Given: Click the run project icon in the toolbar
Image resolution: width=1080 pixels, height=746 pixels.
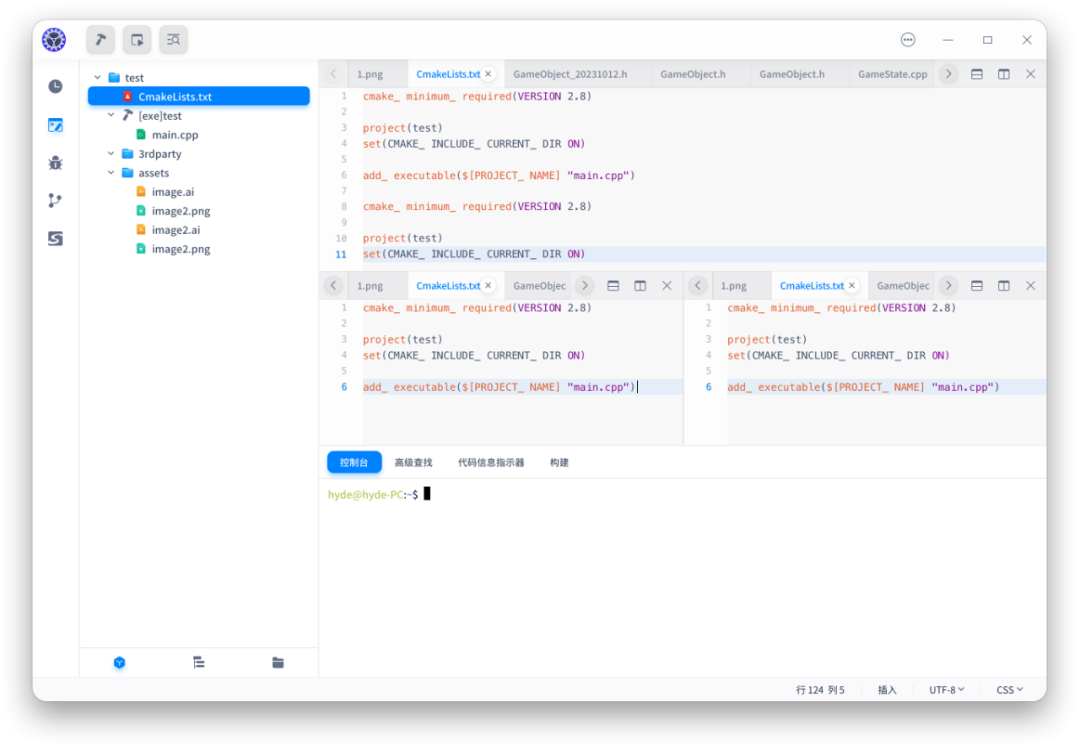Looking at the screenshot, I should coord(136,40).
